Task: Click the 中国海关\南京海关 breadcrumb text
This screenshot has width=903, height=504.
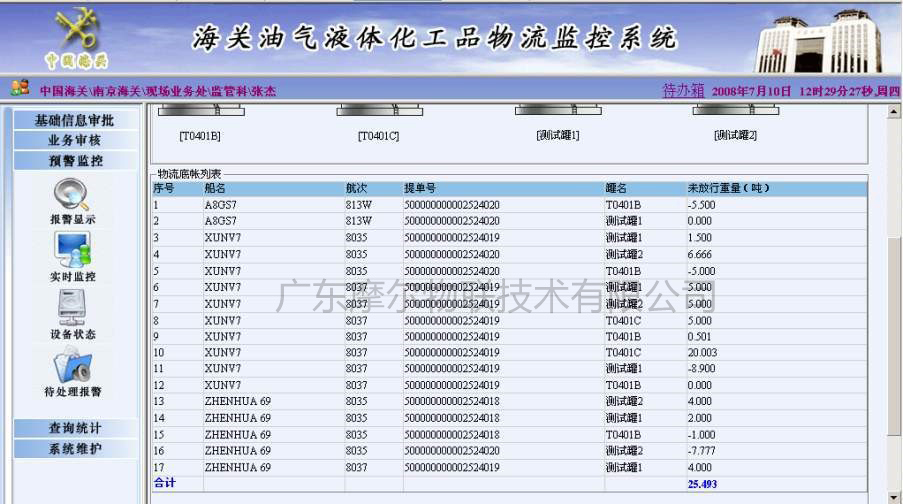Action: [x=90, y=91]
